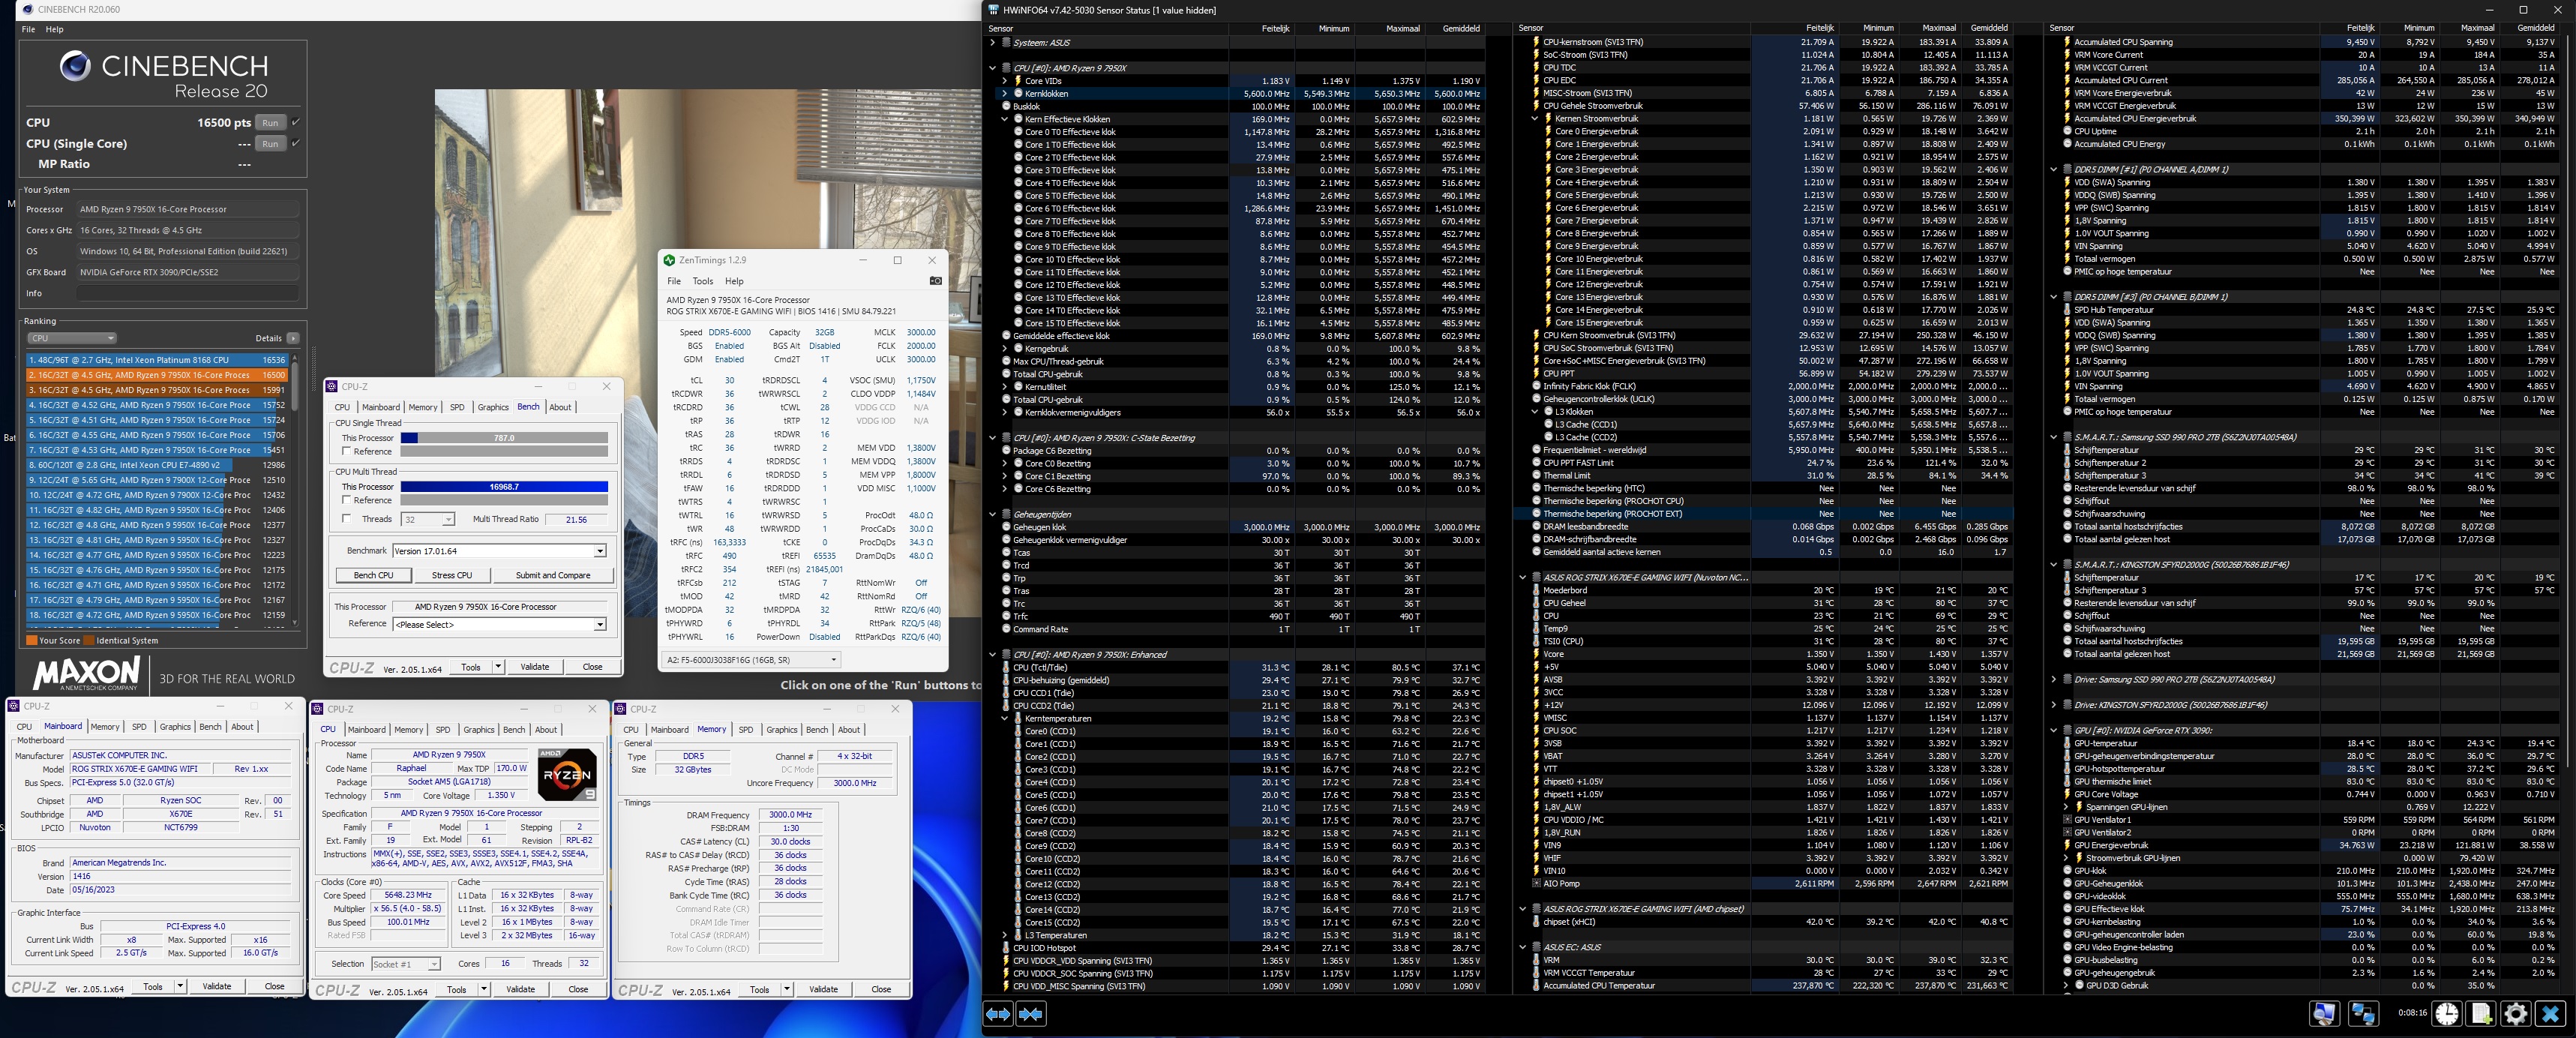Image resolution: width=2576 pixels, height=1038 pixels.
Task: Click HWiNFO collapse-columns arrows button
Action: pyautogui.click(x=1031, y=1014)
